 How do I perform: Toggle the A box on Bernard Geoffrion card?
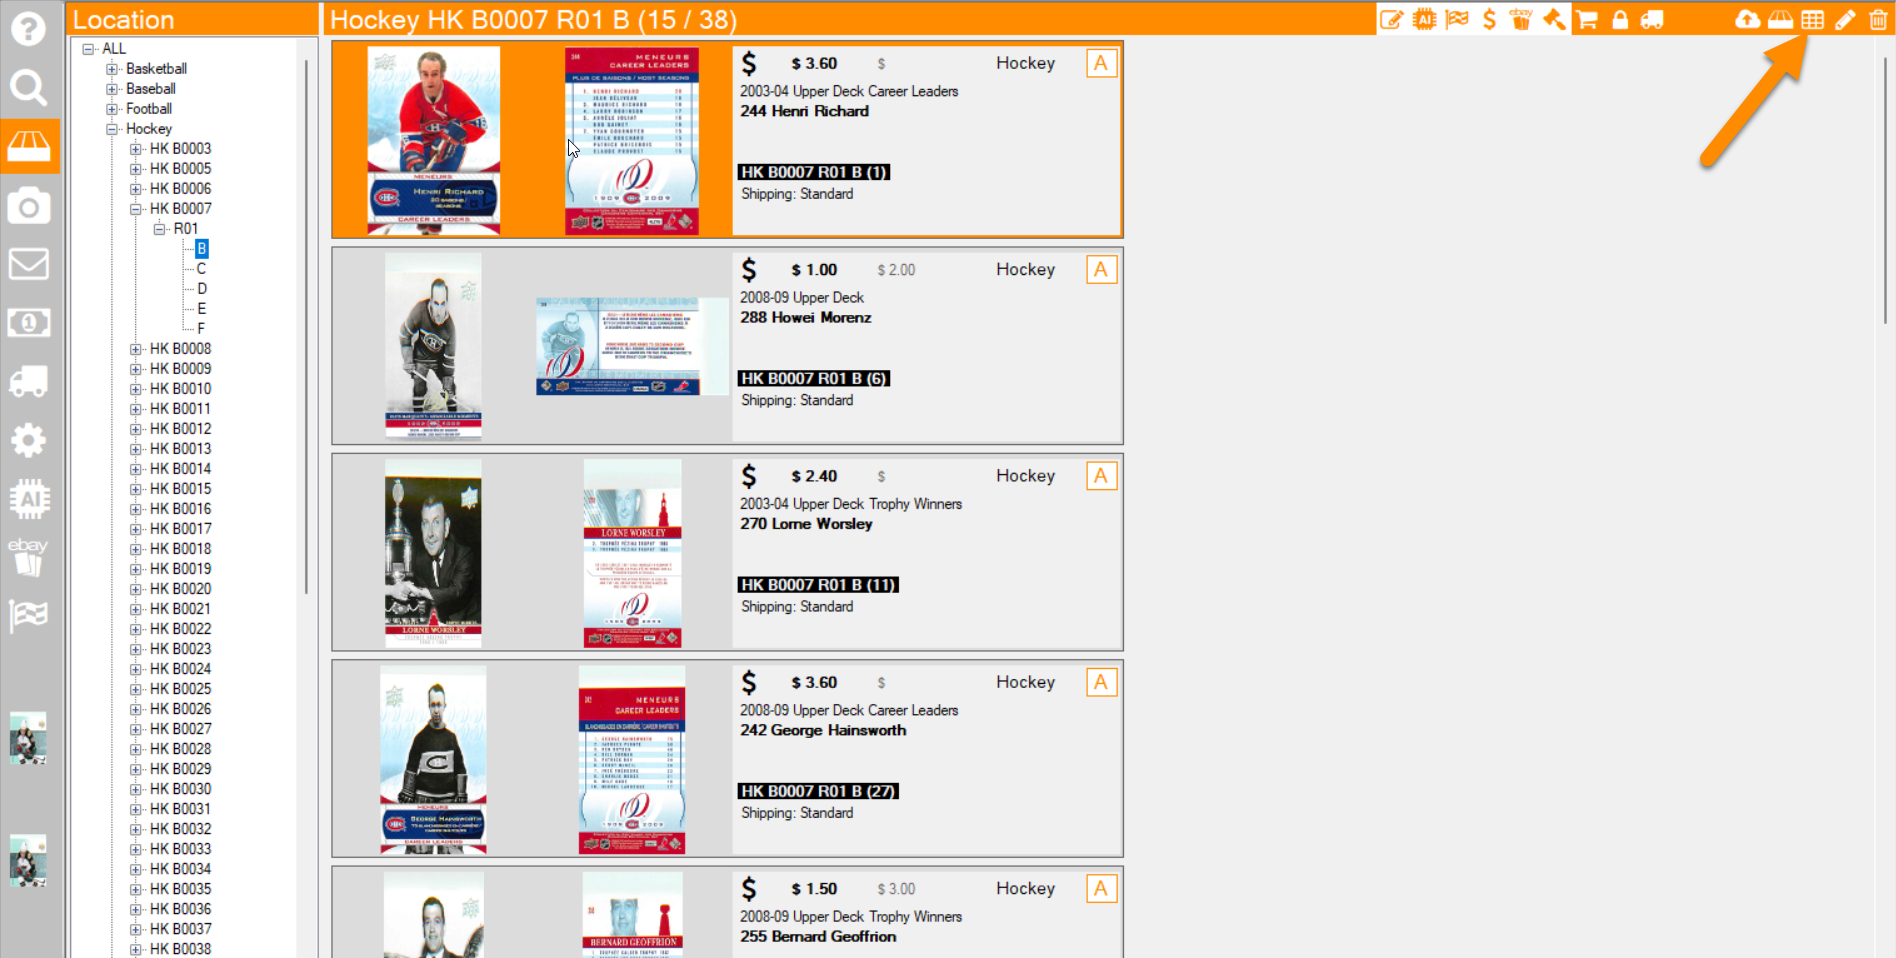(1101, 889)
